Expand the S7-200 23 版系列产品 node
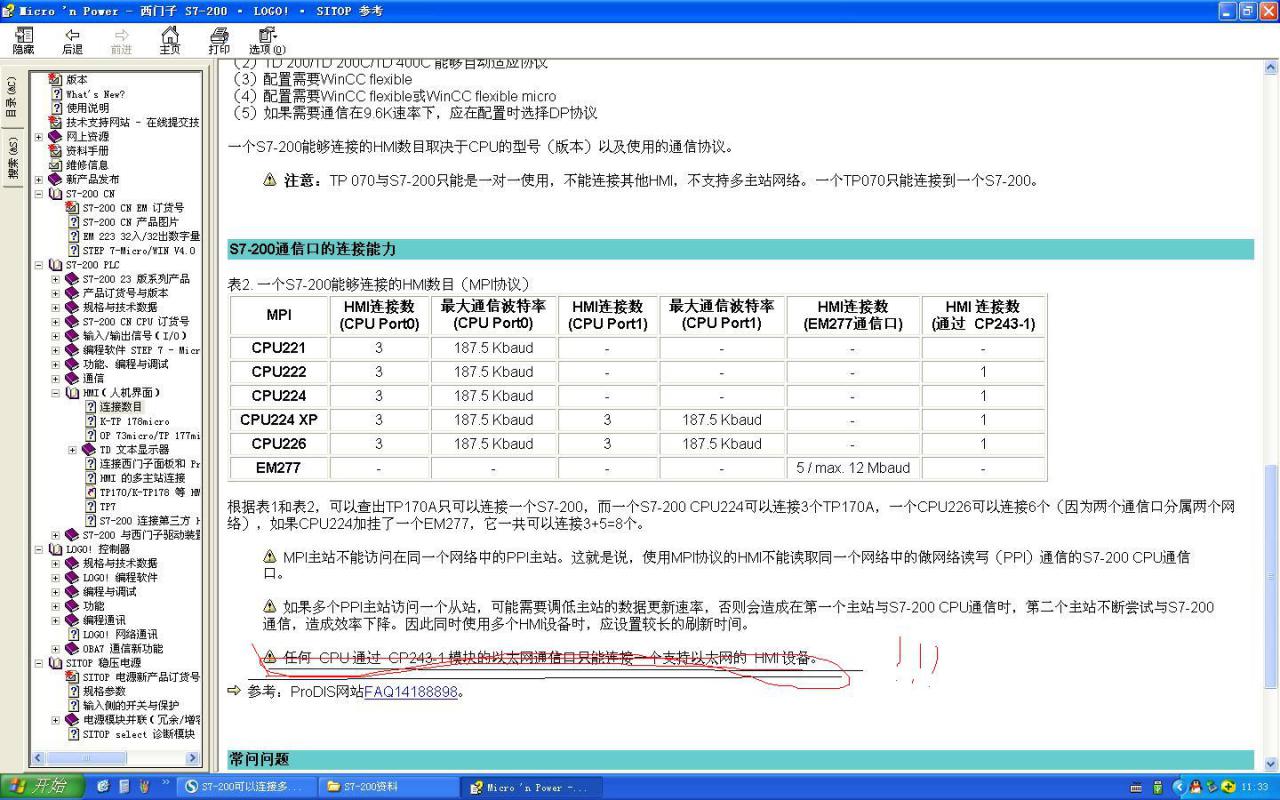 pos(56,279)
